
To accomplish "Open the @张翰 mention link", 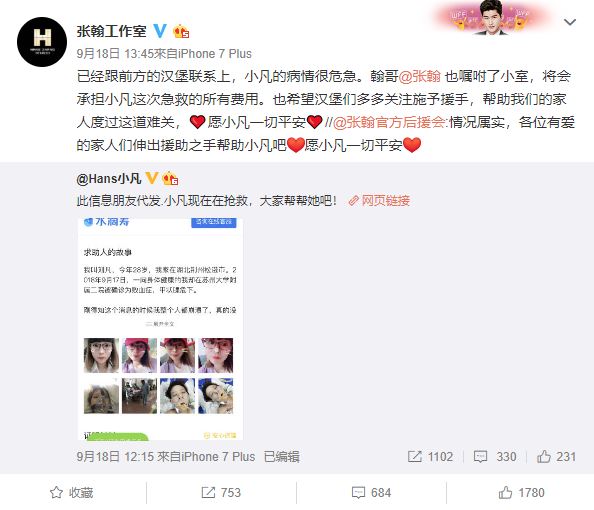I will point(420,76).
